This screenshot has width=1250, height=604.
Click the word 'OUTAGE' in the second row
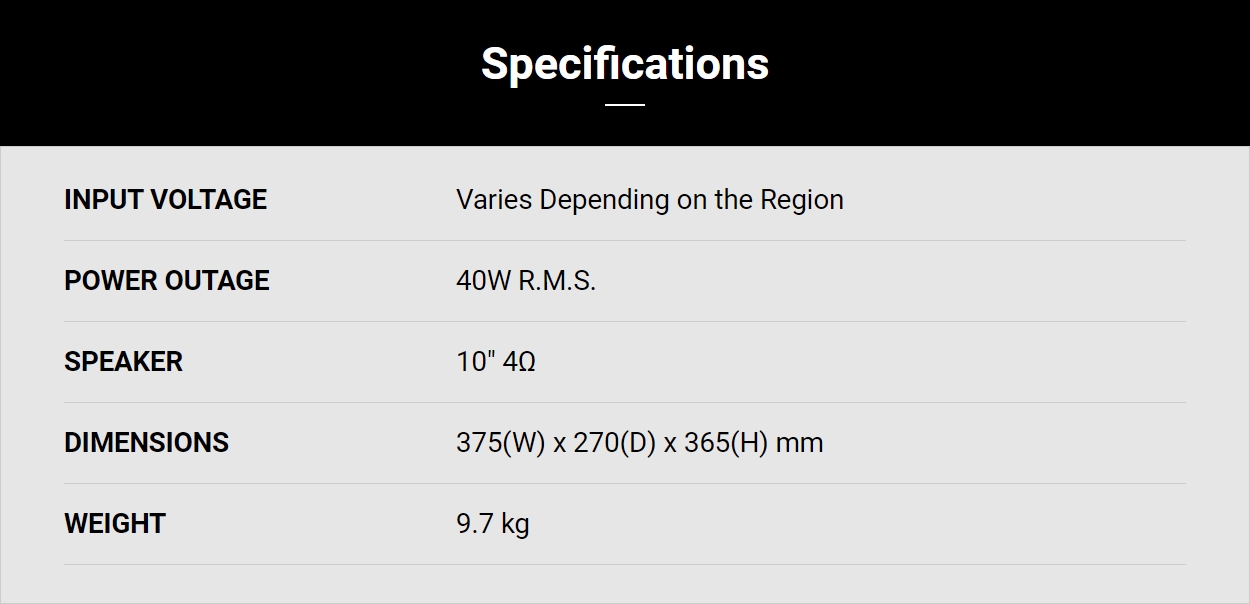tap(217, 280)
